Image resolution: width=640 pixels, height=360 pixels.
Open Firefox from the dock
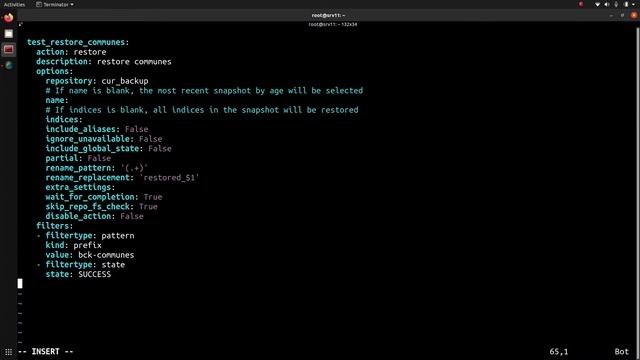(x=9, y=18)
